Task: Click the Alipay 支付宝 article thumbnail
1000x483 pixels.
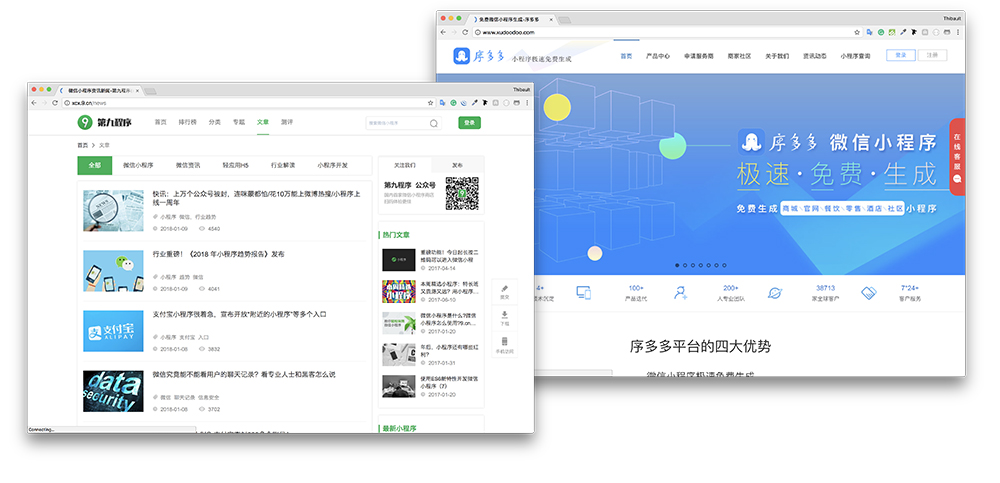Action: coord(113,331)
